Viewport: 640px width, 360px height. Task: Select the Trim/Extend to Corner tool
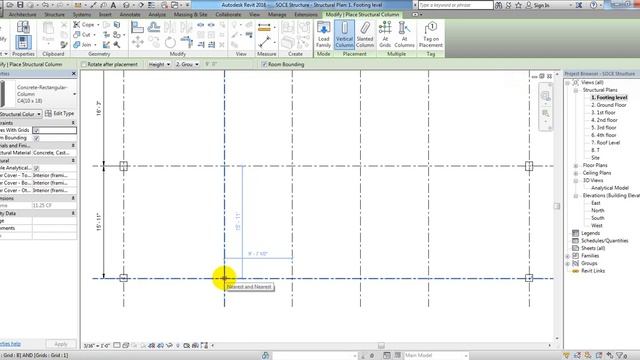187,42
